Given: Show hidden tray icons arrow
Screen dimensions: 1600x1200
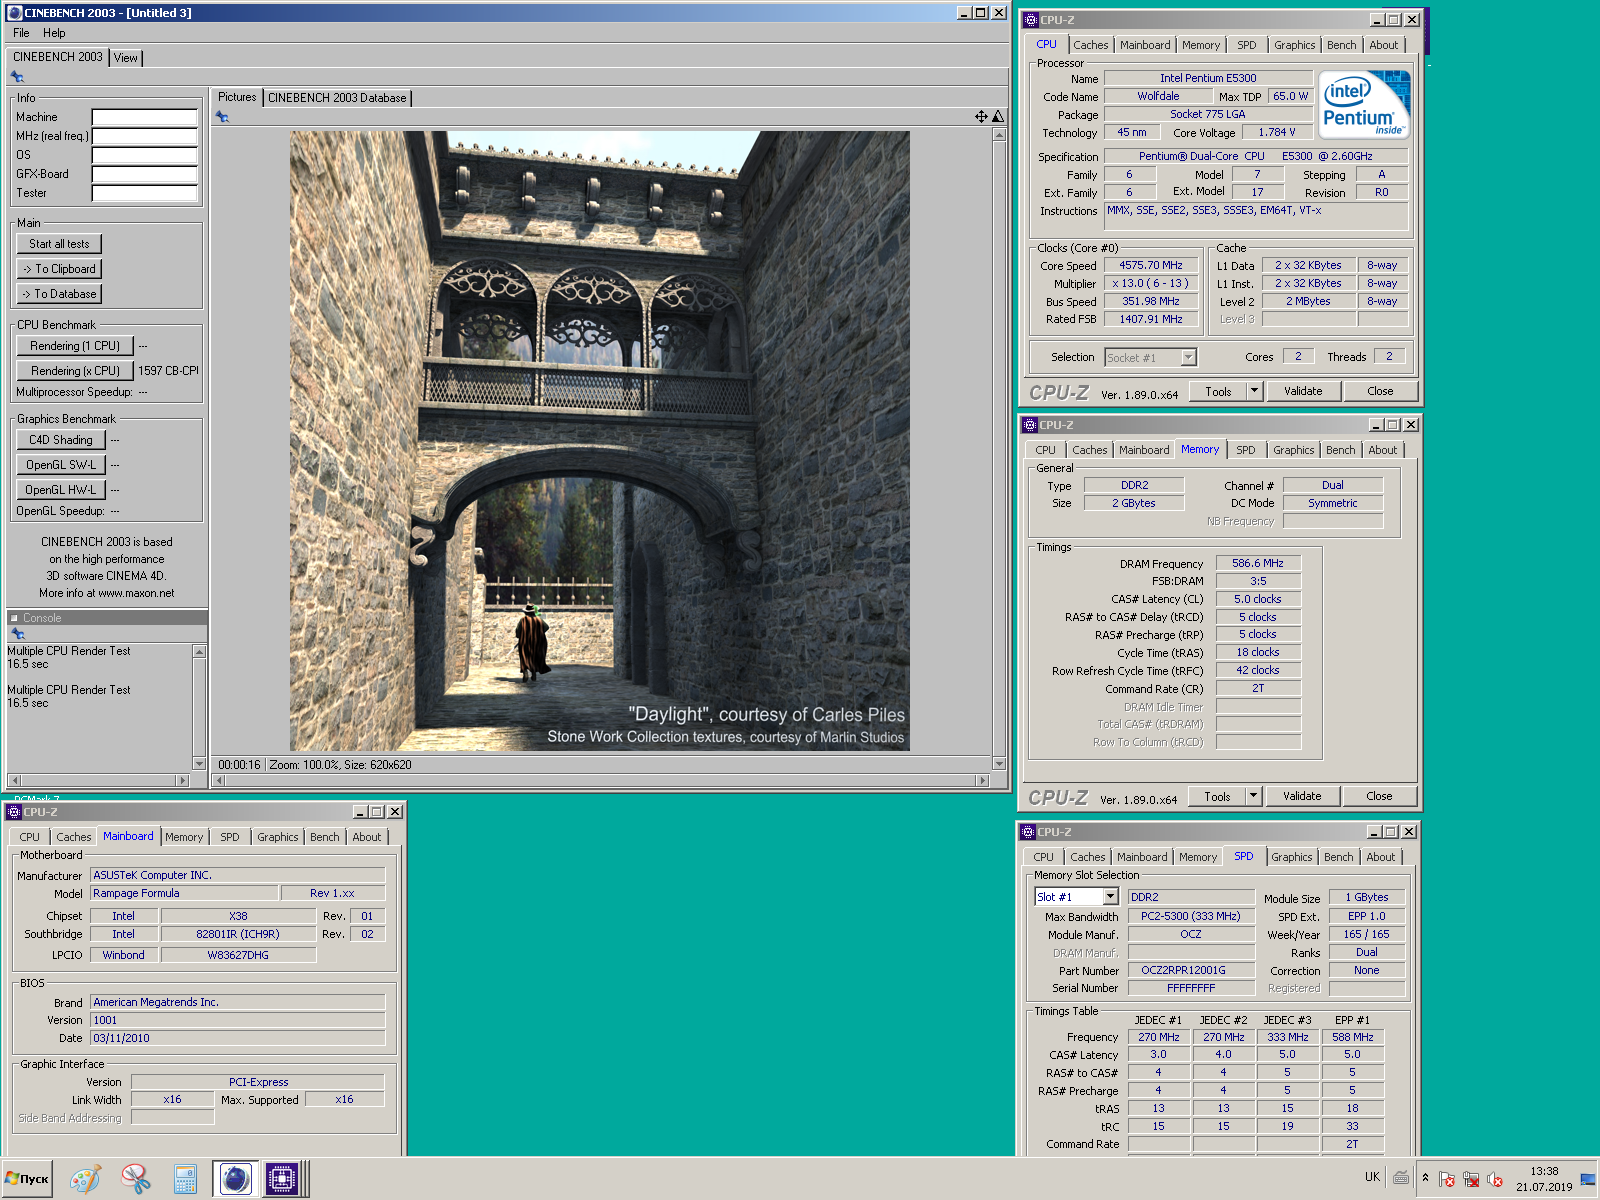Looking at the screenshot, I should (1425, 1178).
